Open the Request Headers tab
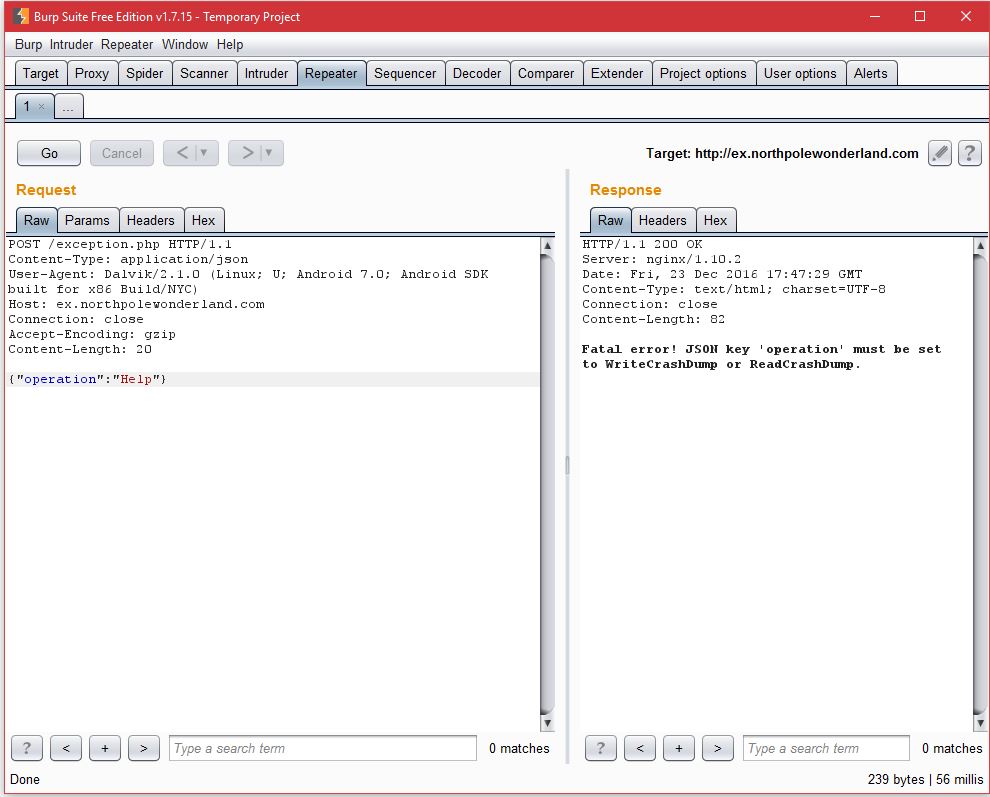Viewport: 990px width, 797px height. tap(150, 220)
